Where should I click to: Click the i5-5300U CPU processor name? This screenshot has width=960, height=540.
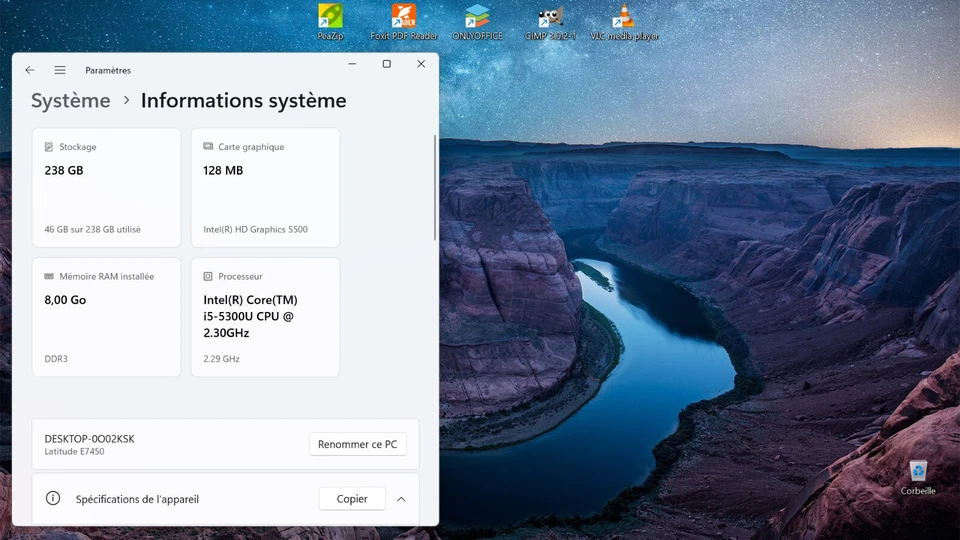(250, 316)
